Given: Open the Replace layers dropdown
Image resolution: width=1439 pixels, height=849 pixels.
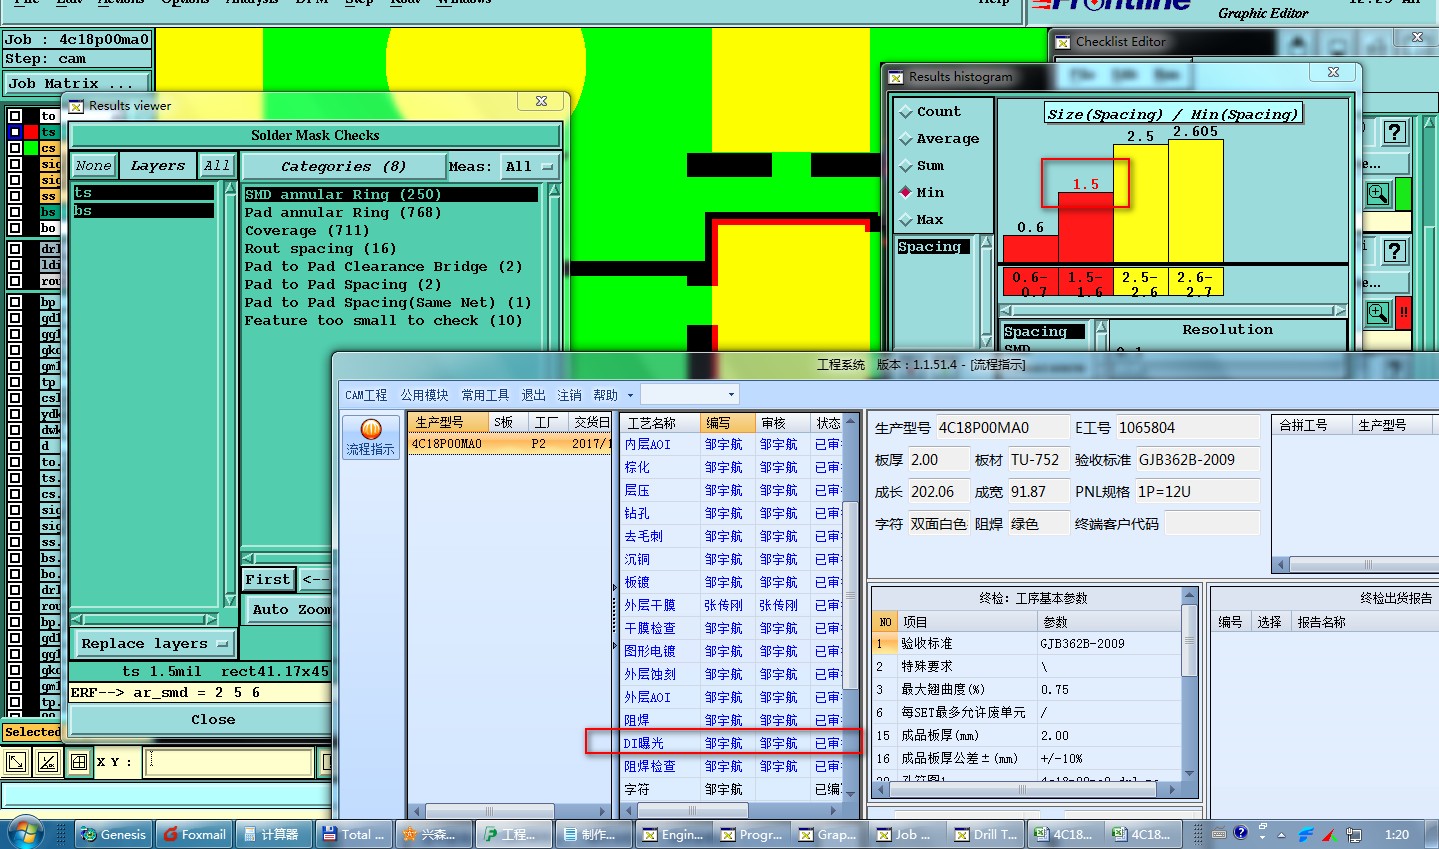Looking at the screenshot, I should (x=154, y=644).
